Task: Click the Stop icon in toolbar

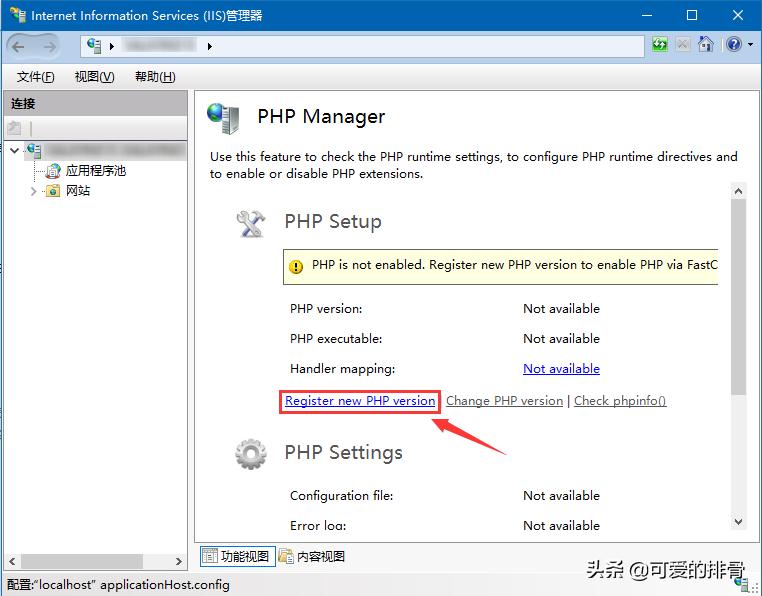Action: click(682, 45)
